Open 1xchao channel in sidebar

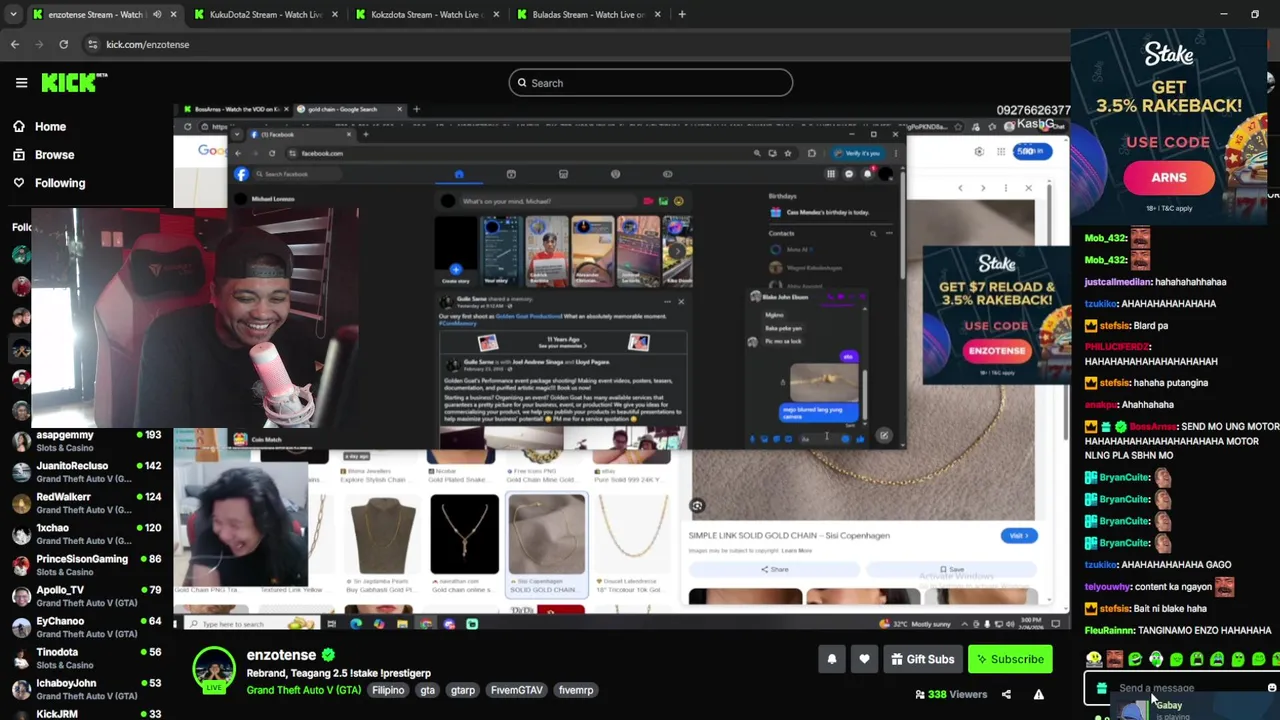(x=86, y=534)
